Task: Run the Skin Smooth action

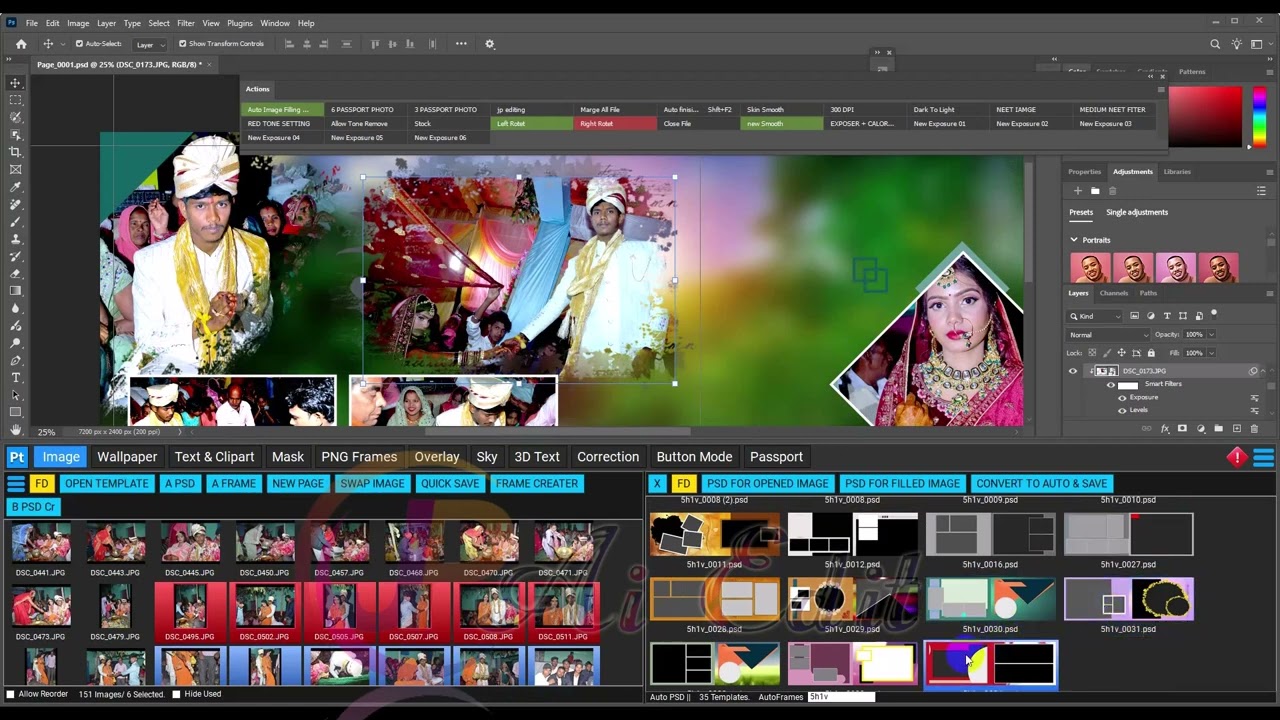Action: [781, 110]
